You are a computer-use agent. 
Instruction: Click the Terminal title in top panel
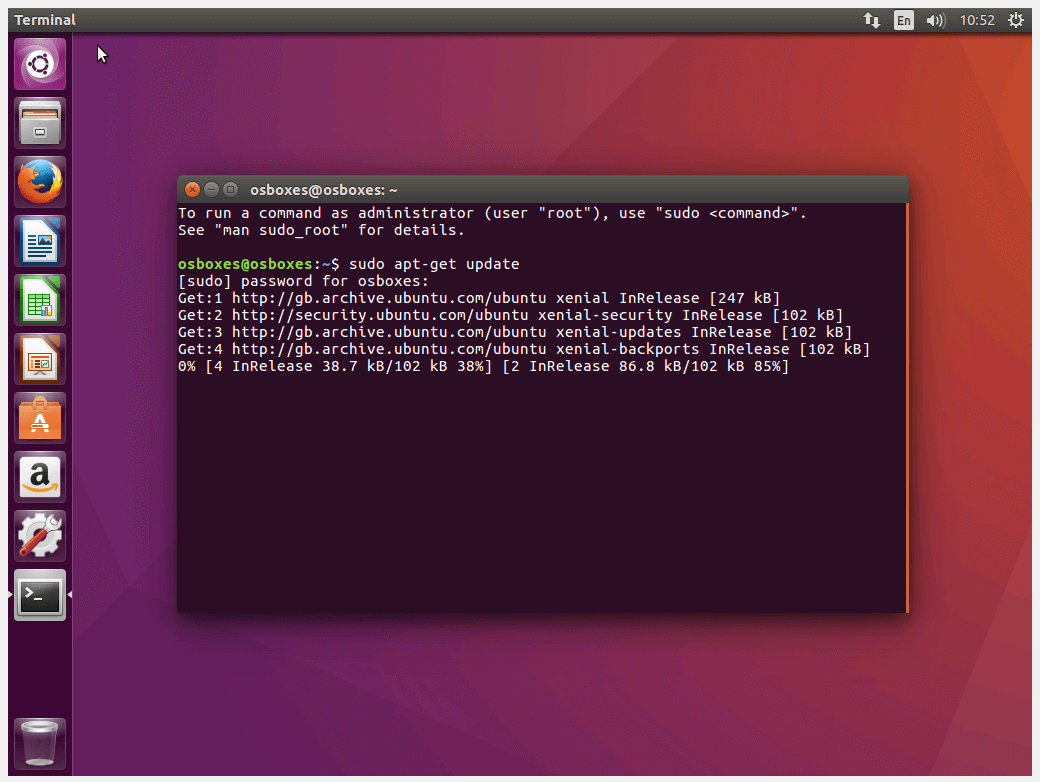click(45, 20)
